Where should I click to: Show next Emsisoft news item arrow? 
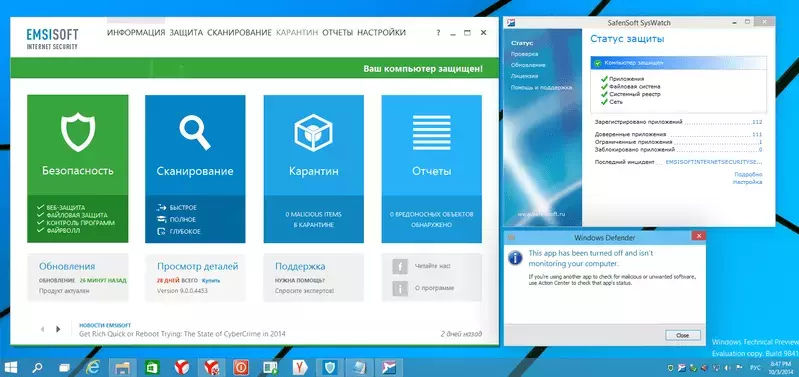pos(58,329)
